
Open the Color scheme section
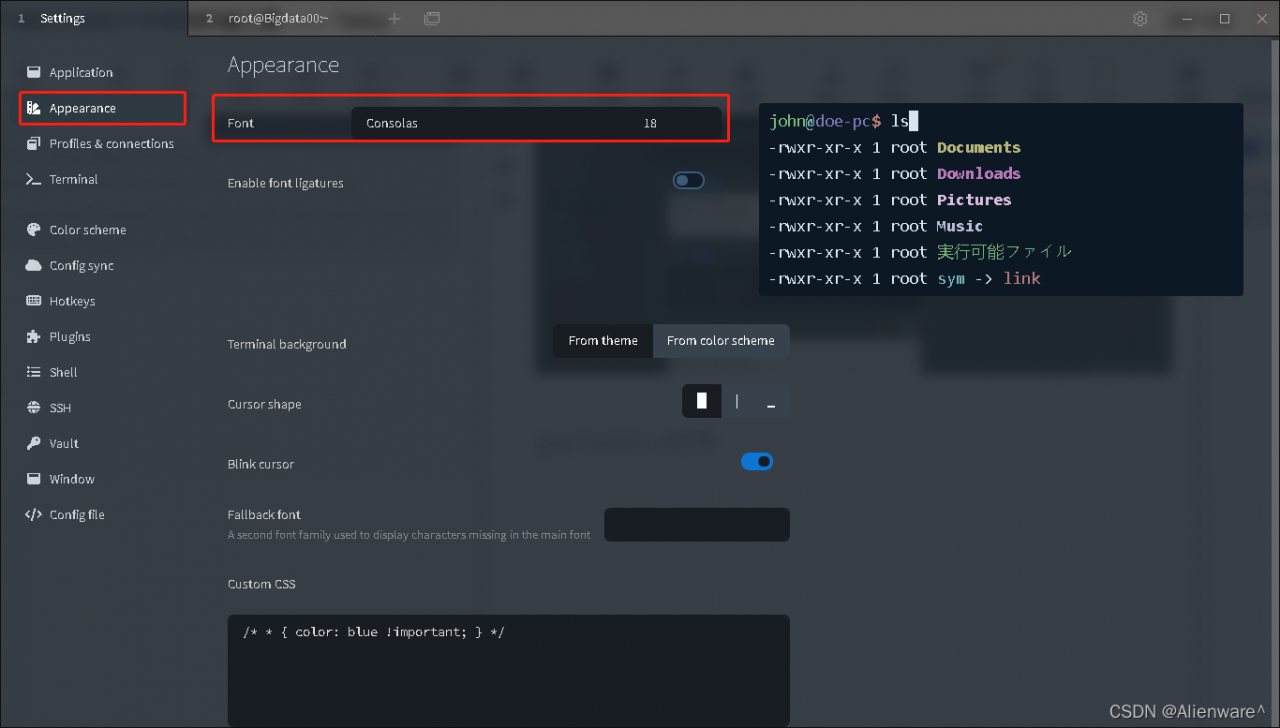point(88,230)
